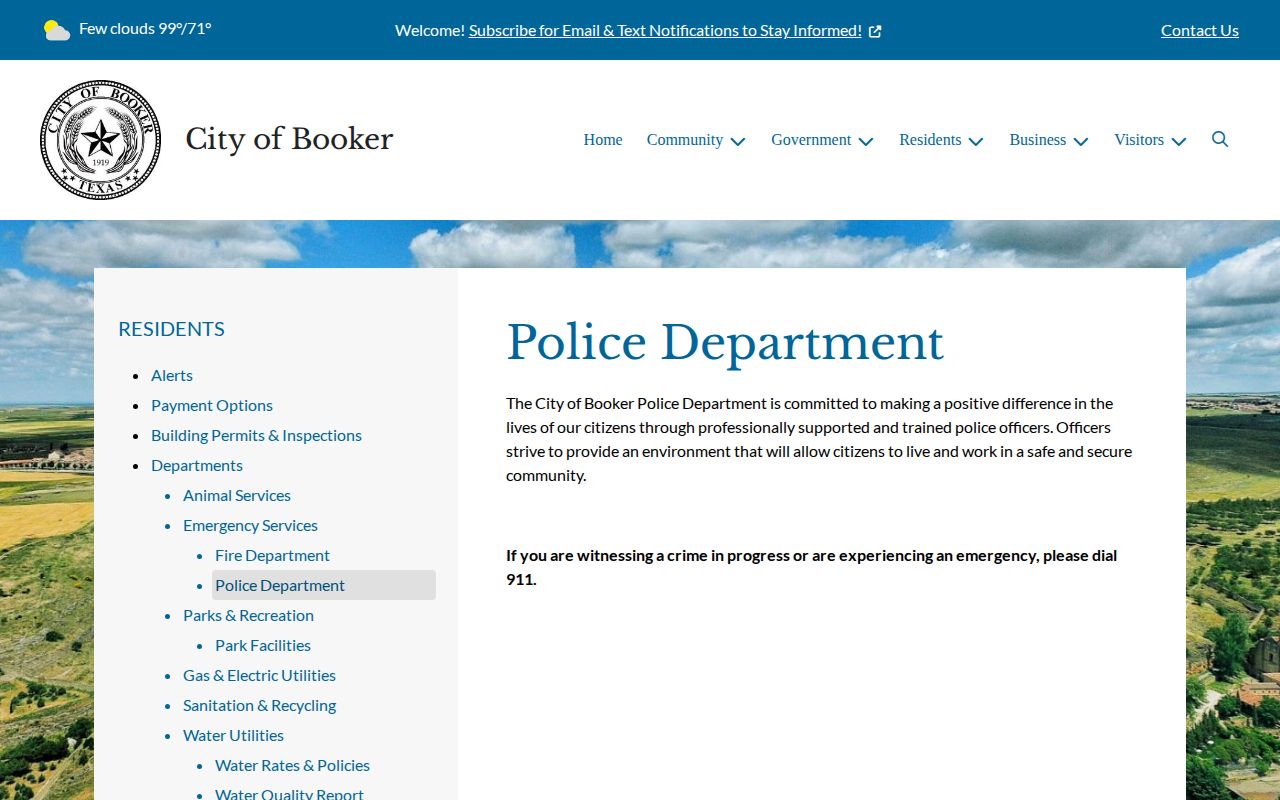
Task: Open Water Quality Report sidebar link
Action: (x=289, y=794)
